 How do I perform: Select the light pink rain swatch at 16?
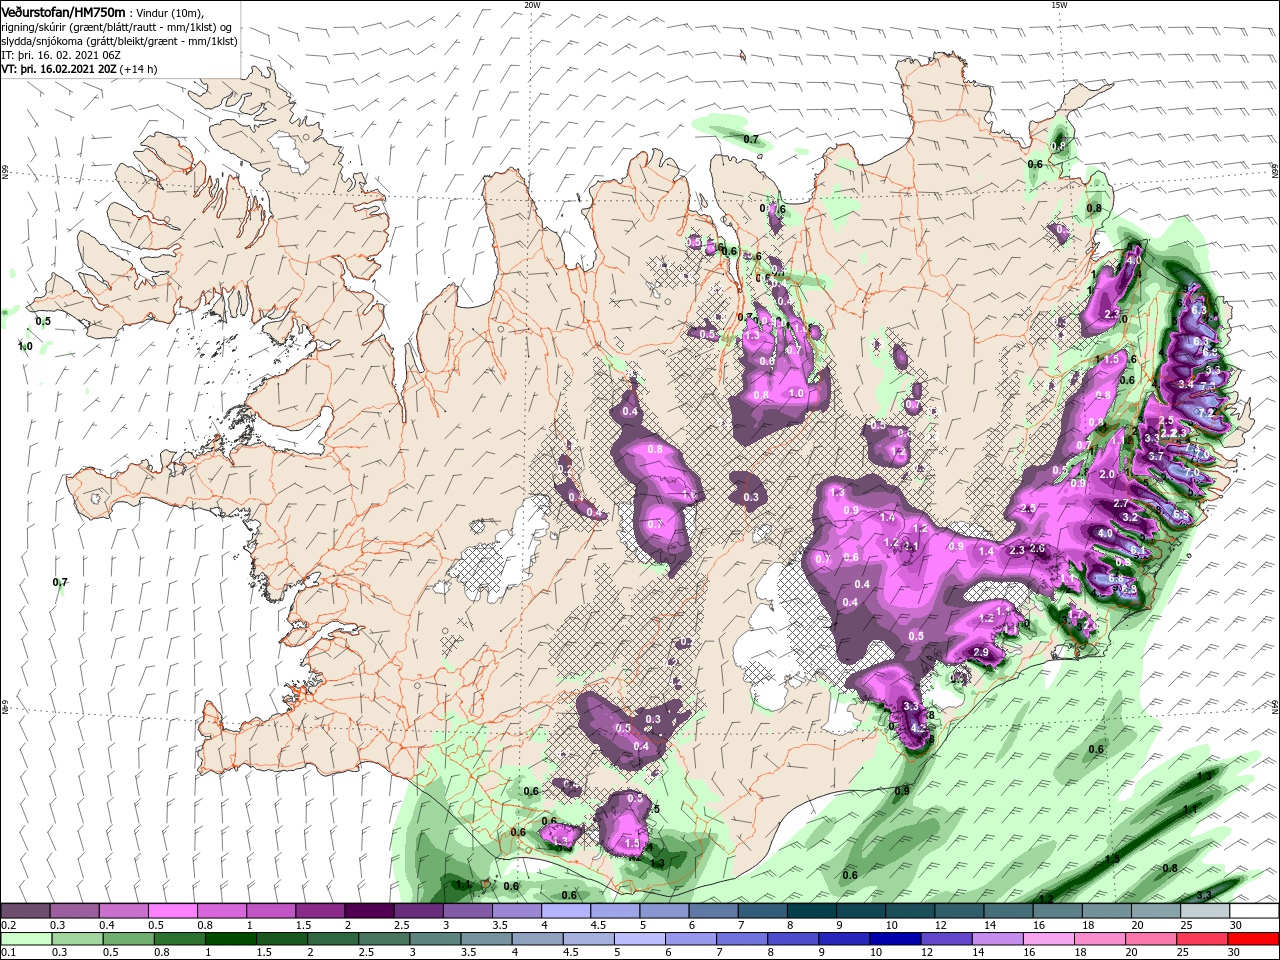coord(1048,939)
